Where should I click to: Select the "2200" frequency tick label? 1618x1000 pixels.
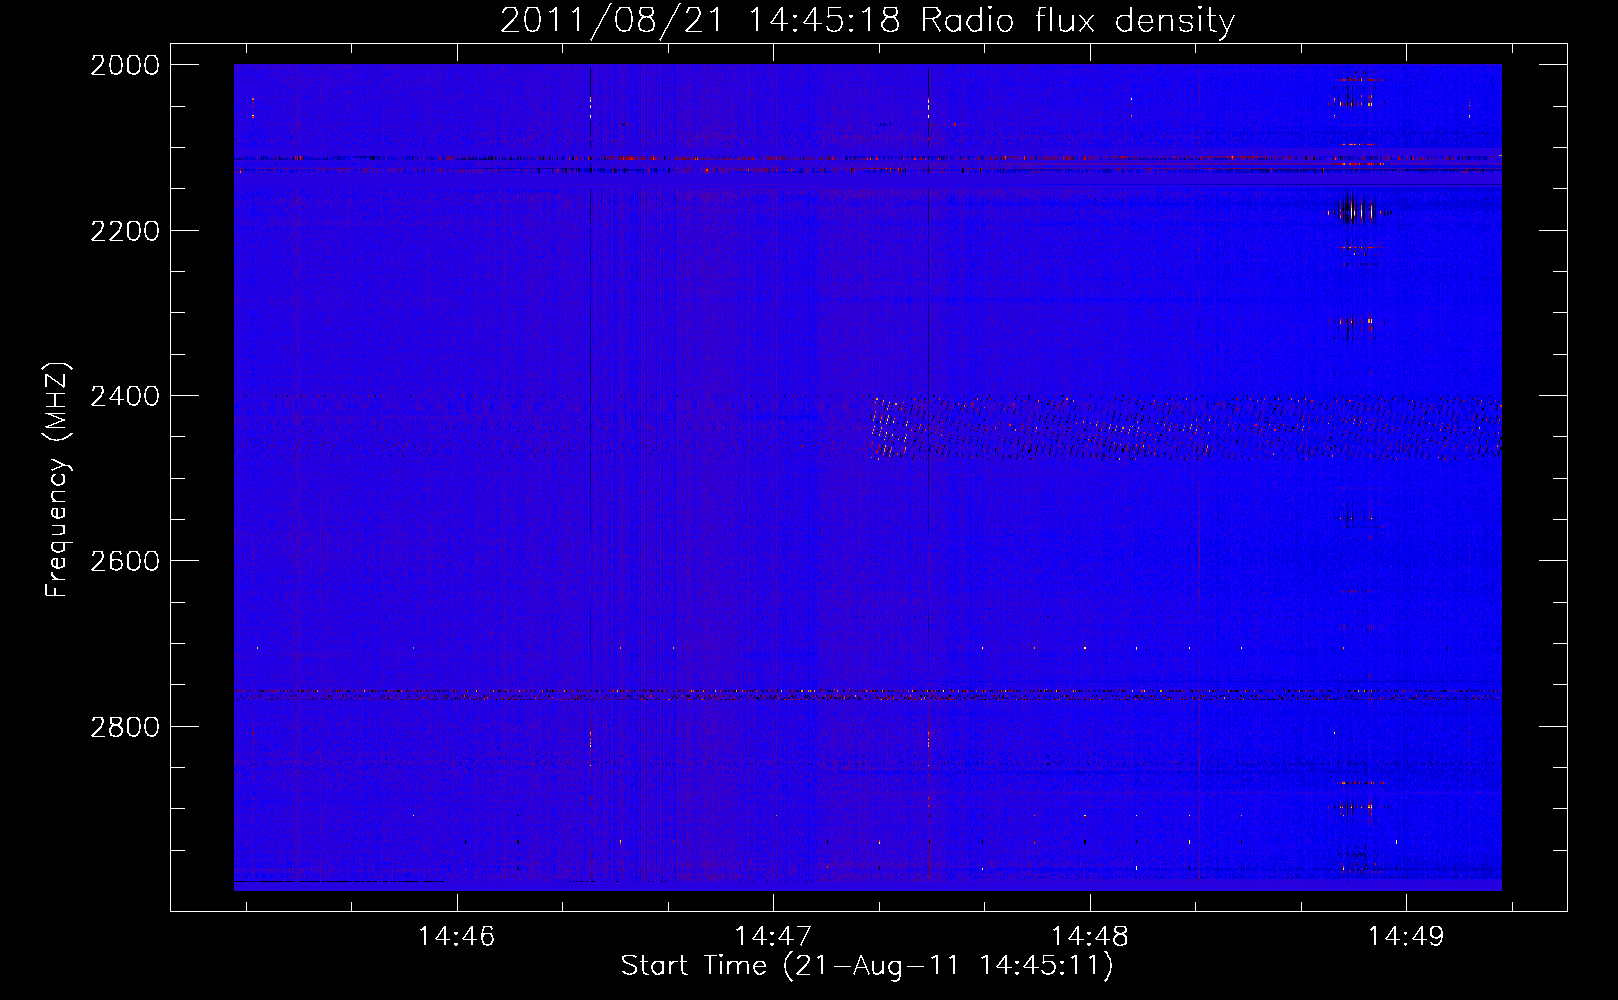(125, 231)
